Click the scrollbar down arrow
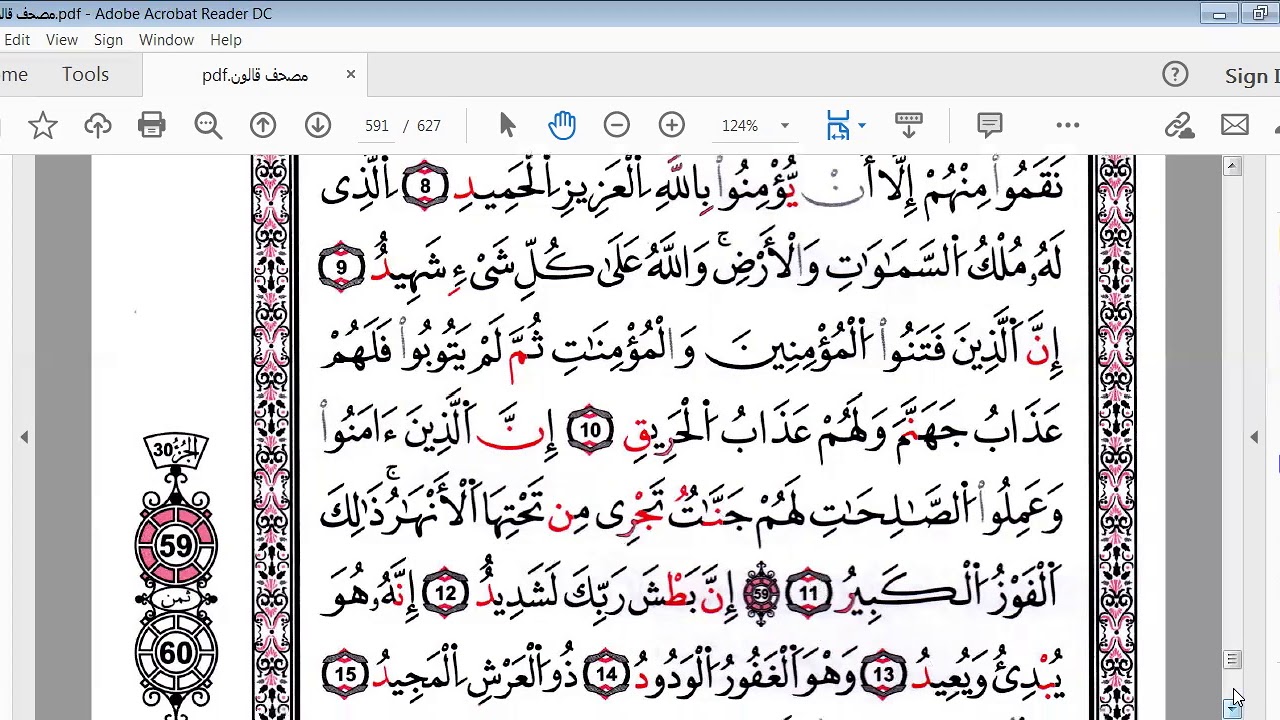The image size is (1280, 720). point(1232,707)
